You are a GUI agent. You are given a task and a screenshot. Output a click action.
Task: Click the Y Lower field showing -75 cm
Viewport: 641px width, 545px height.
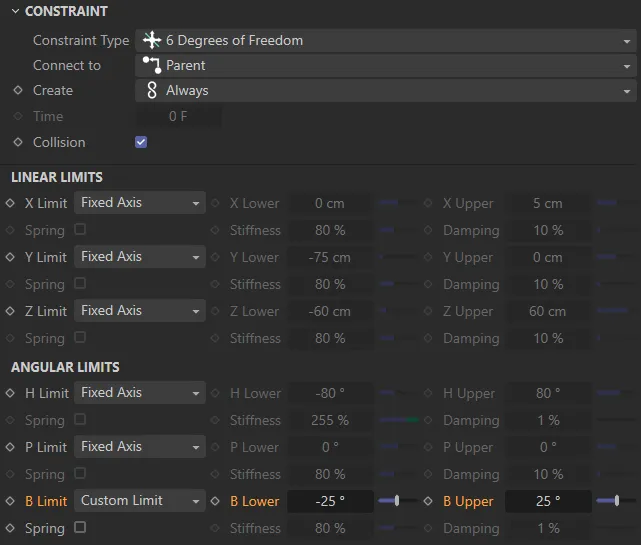pyautogui.click(x=330, y=257)
